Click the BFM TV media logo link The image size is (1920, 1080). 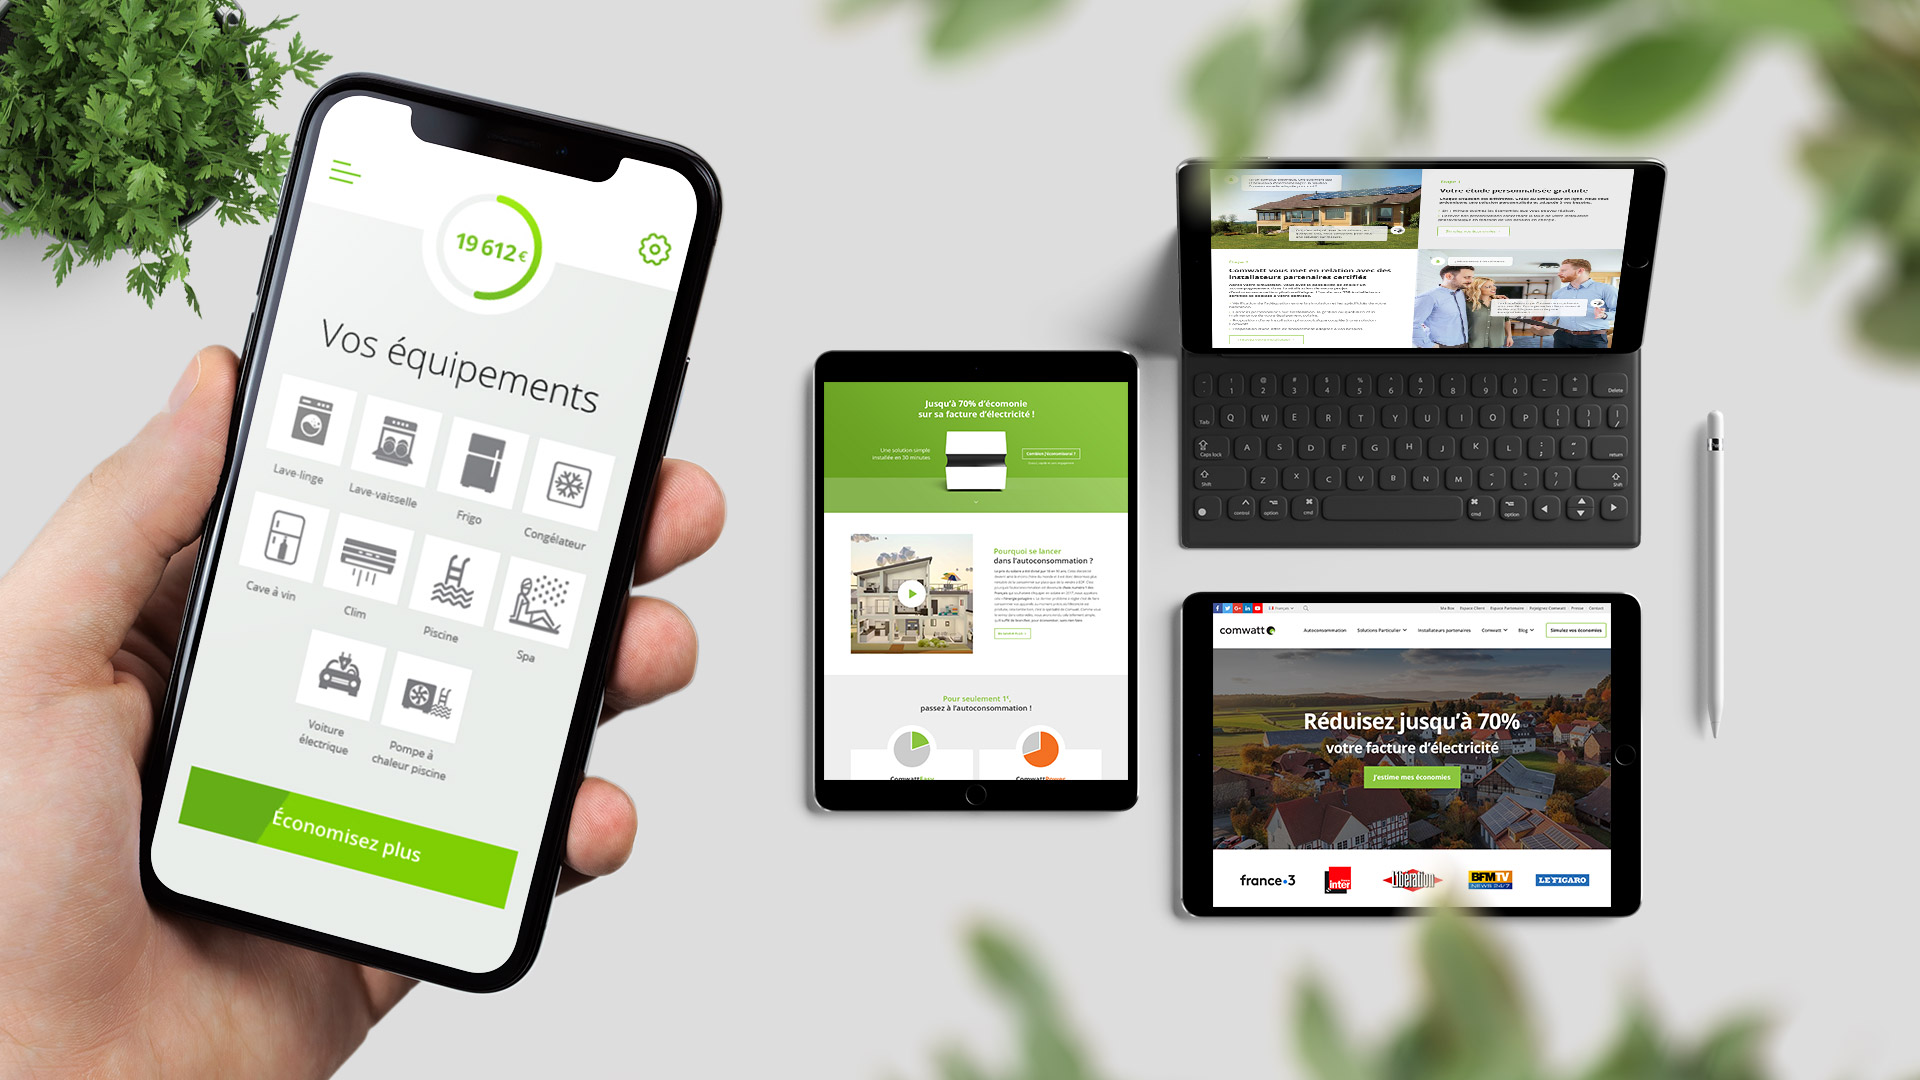1489,880
